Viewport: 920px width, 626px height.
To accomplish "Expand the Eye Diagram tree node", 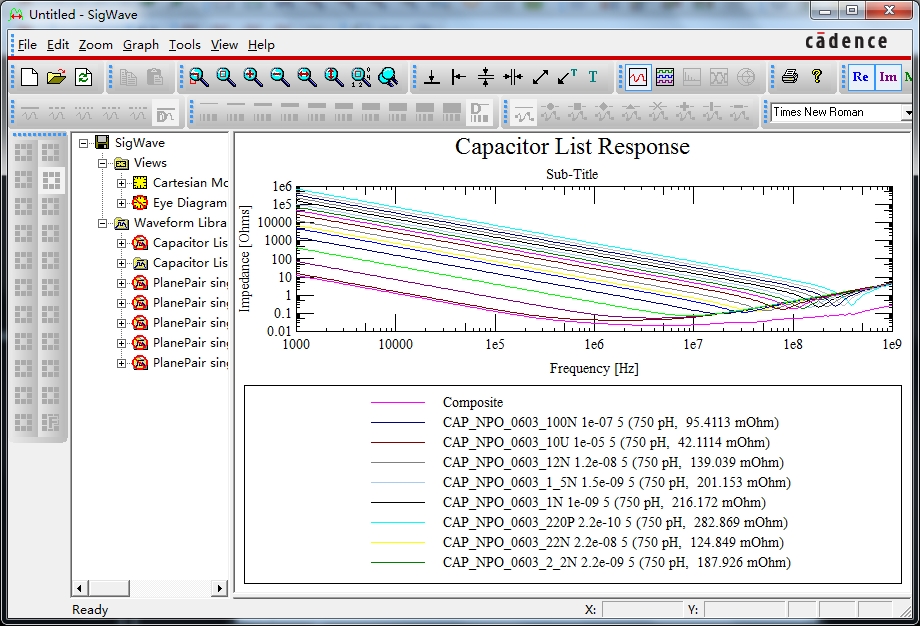I will (x=121, y=203).
